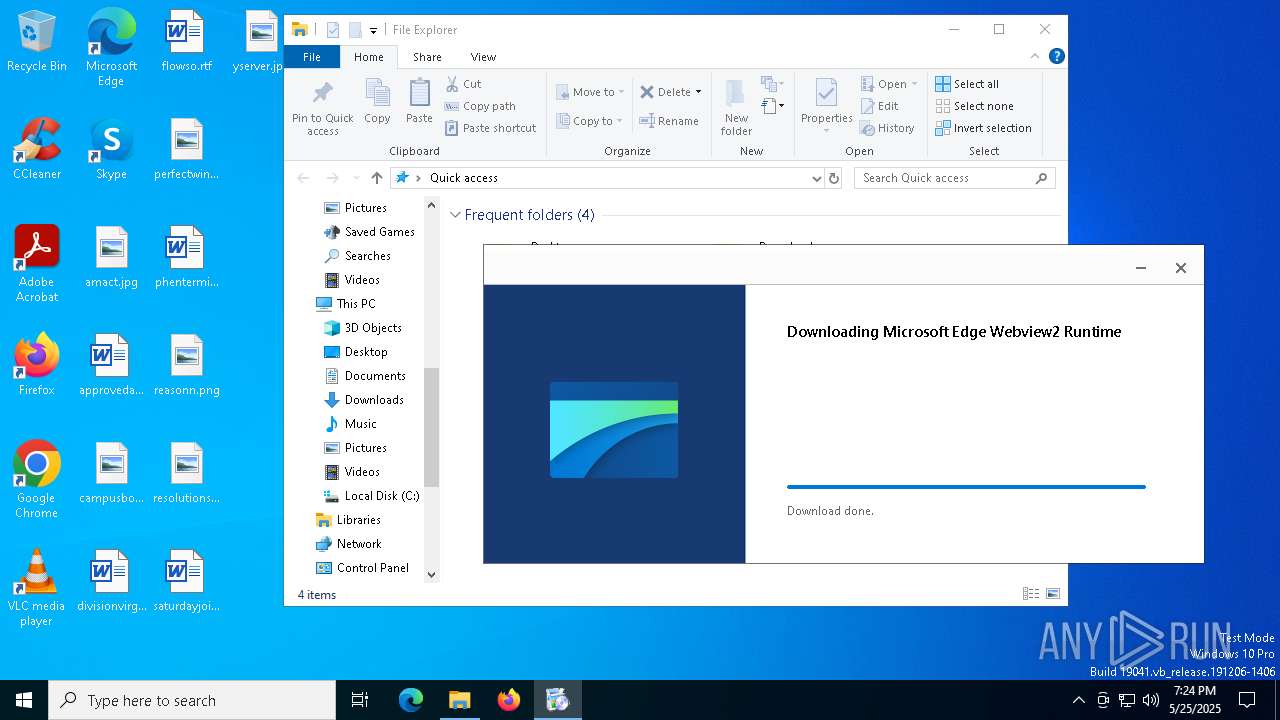Expand the Delete dropdown arrow
Screen dimensions: 1280x720
[x=698, y=92]
